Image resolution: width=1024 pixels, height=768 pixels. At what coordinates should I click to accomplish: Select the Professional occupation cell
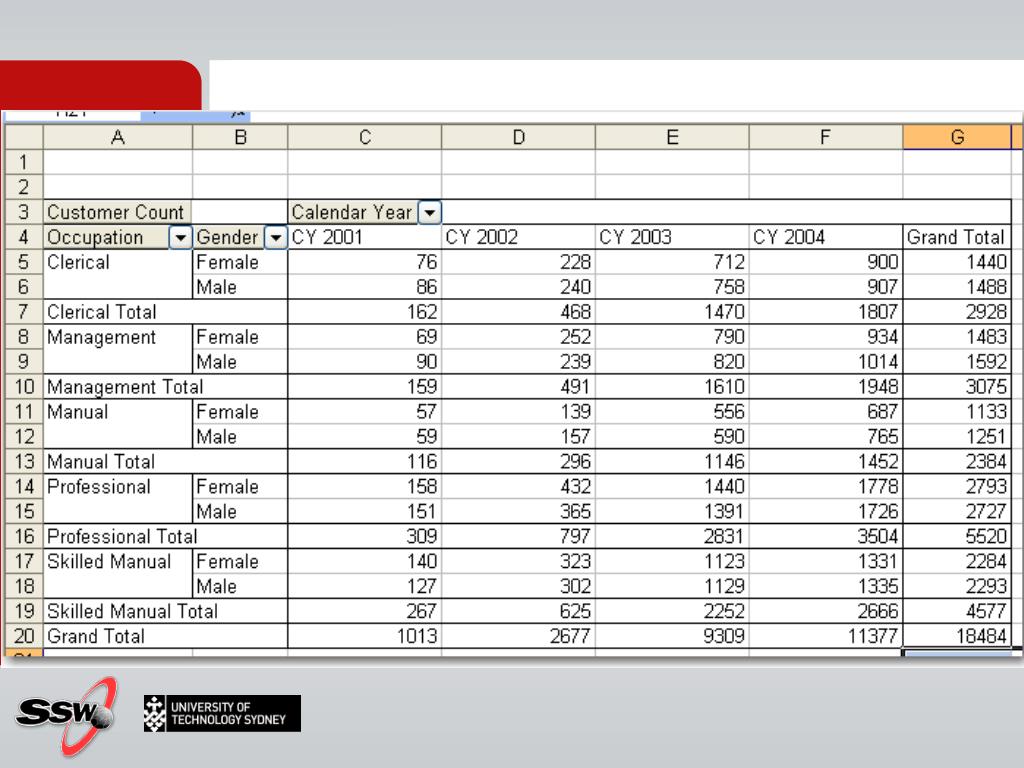click(x=118, y=487)
